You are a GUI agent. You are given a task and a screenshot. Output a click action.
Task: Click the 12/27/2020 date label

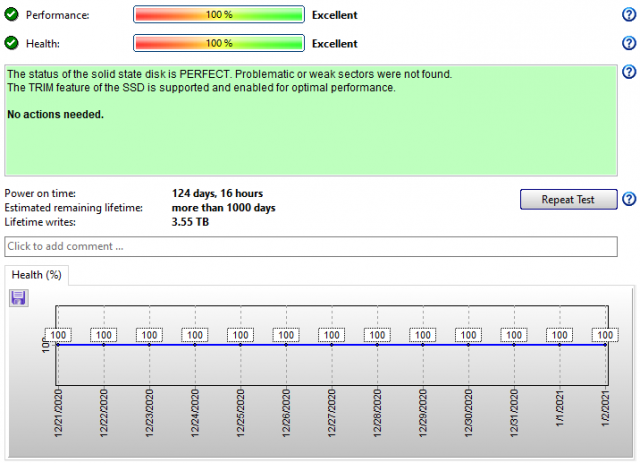[331, 413]
